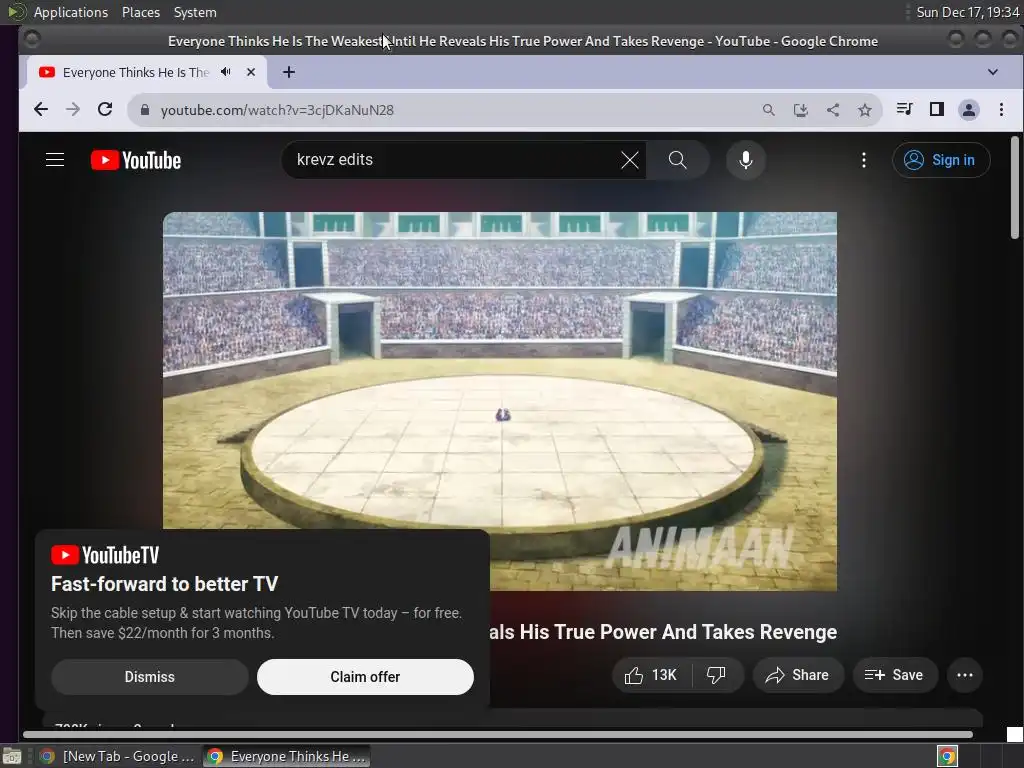
Task: Open the media control icon in Chrome toolbar
Action: (904, 109)
